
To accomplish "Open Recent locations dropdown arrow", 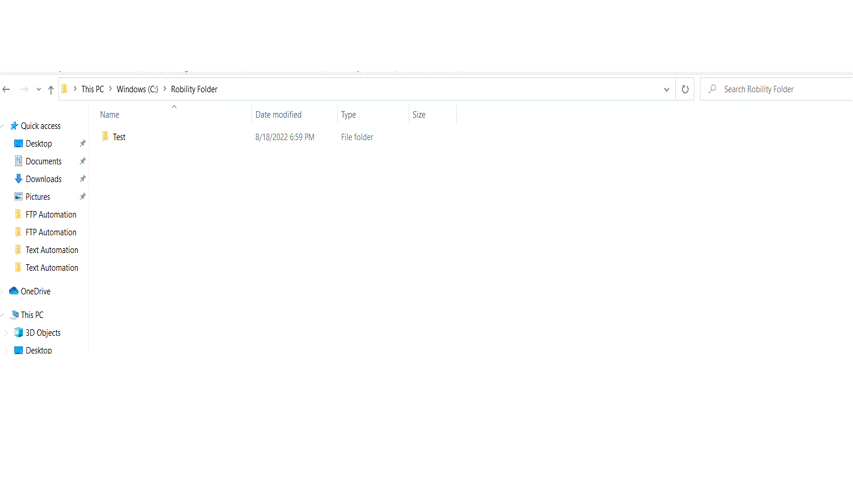I will pyautogui.click(x=38, y=89).
